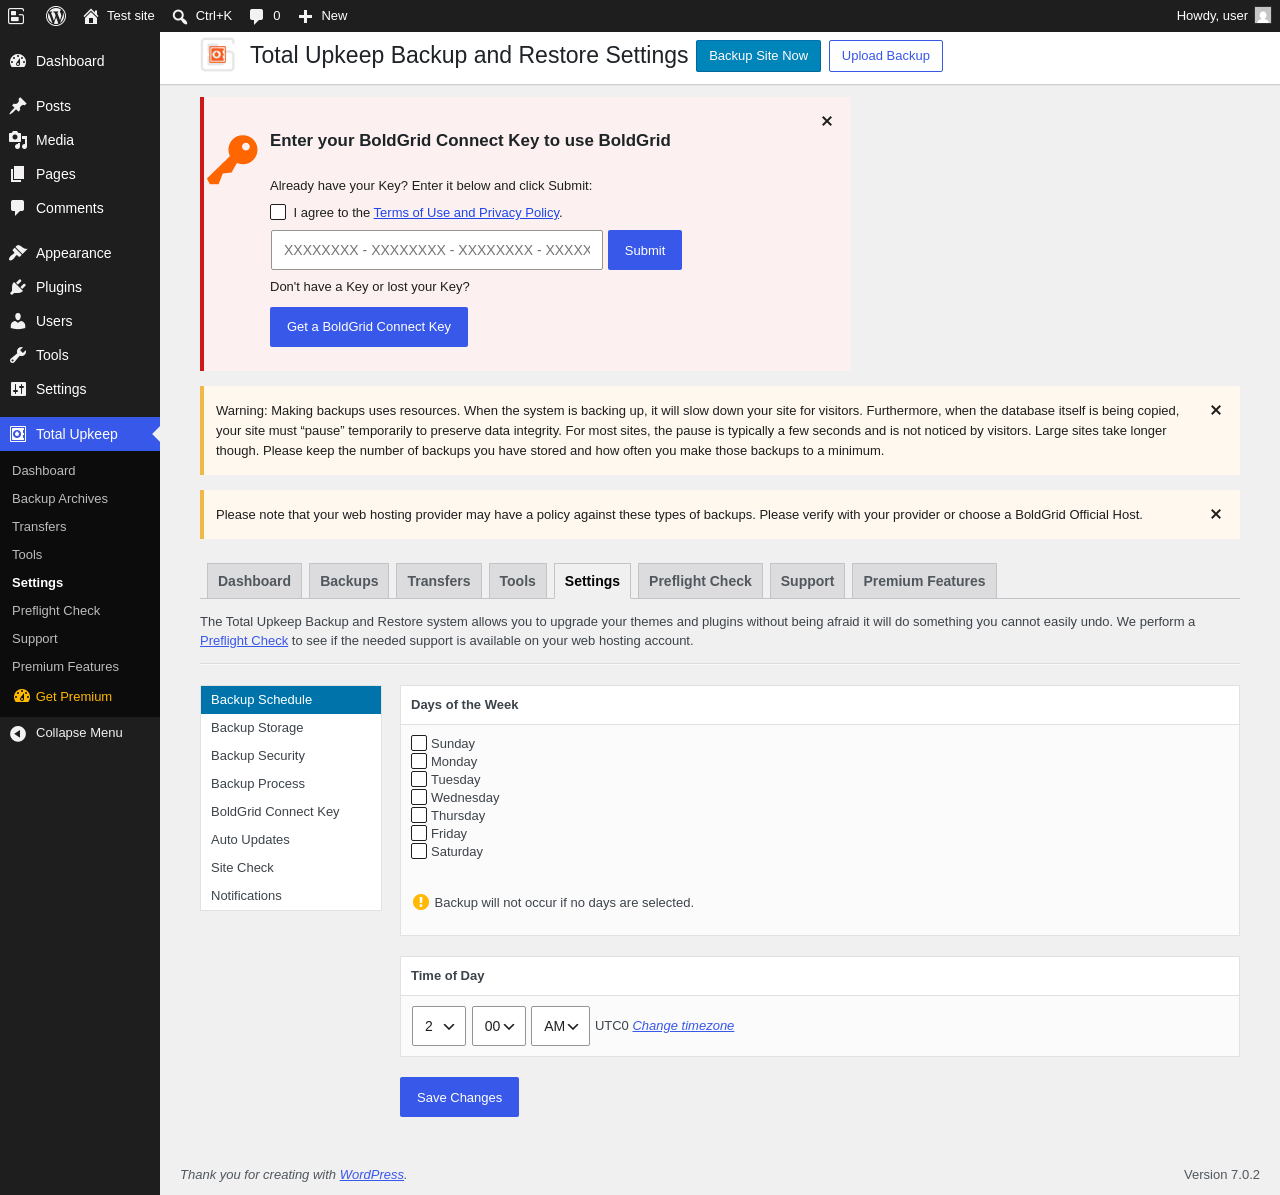Switch to the Transfers tab
The width and height of the screenshot is (1280, 1195).
tap(439, 581)
